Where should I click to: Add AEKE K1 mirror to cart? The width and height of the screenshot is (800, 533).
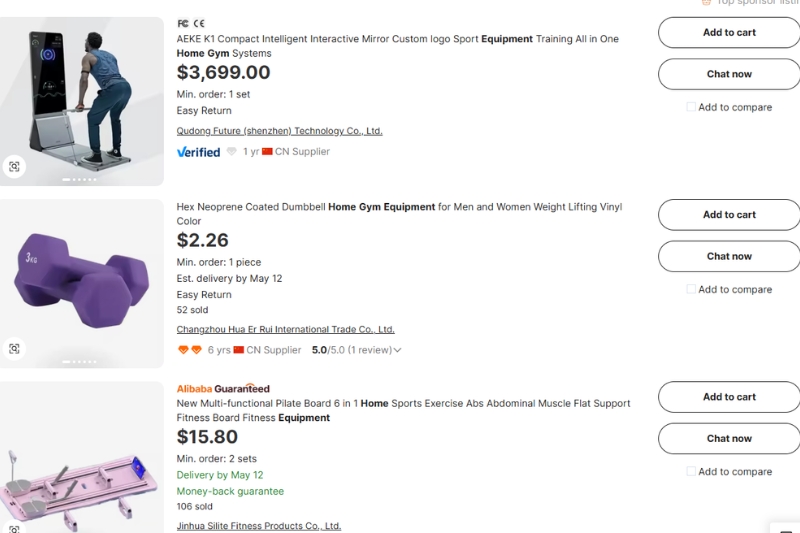[x=729, y=33]
